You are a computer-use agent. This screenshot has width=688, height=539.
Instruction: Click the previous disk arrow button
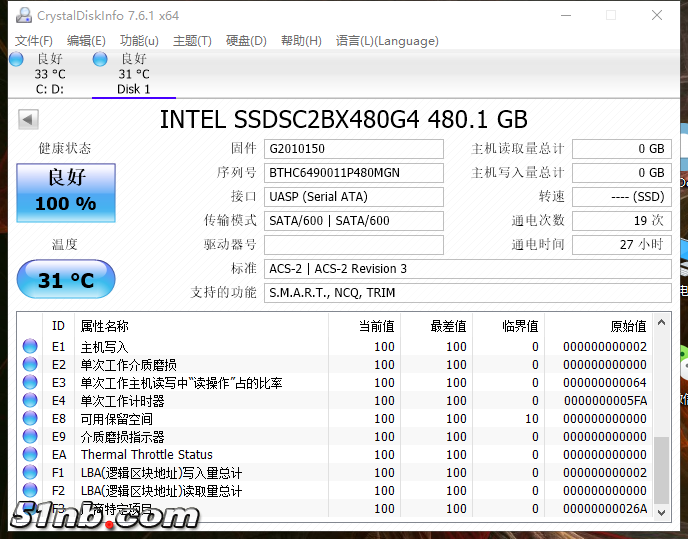tap(28, 120)
